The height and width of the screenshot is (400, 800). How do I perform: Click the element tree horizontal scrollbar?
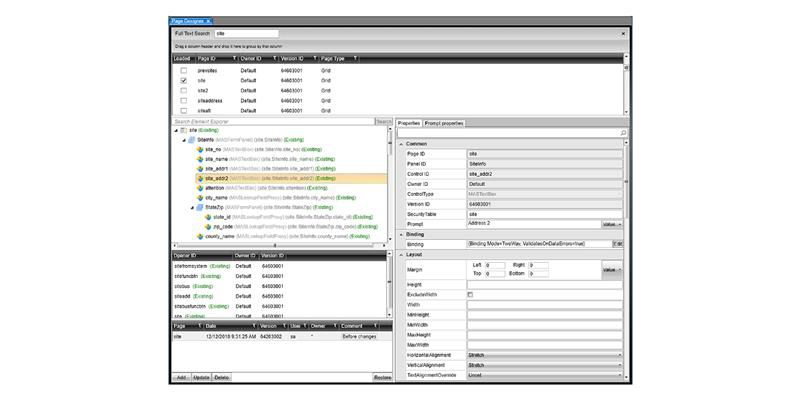point(280,246)
